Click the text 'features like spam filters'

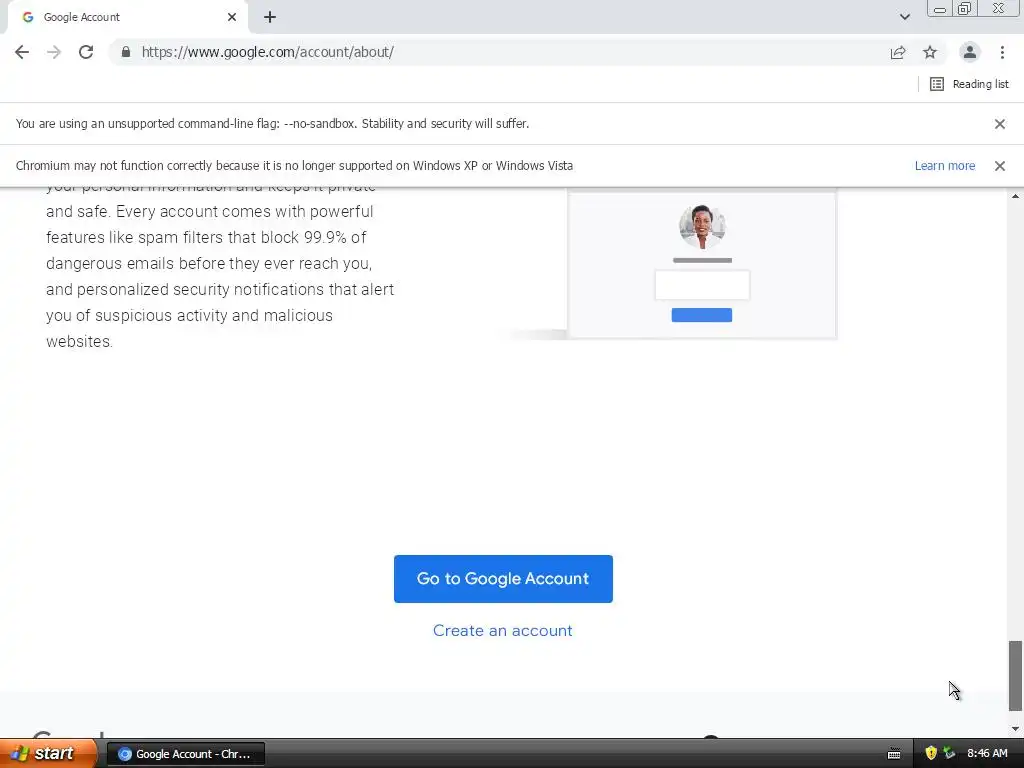pyautogui.click(x=135, y=238)
